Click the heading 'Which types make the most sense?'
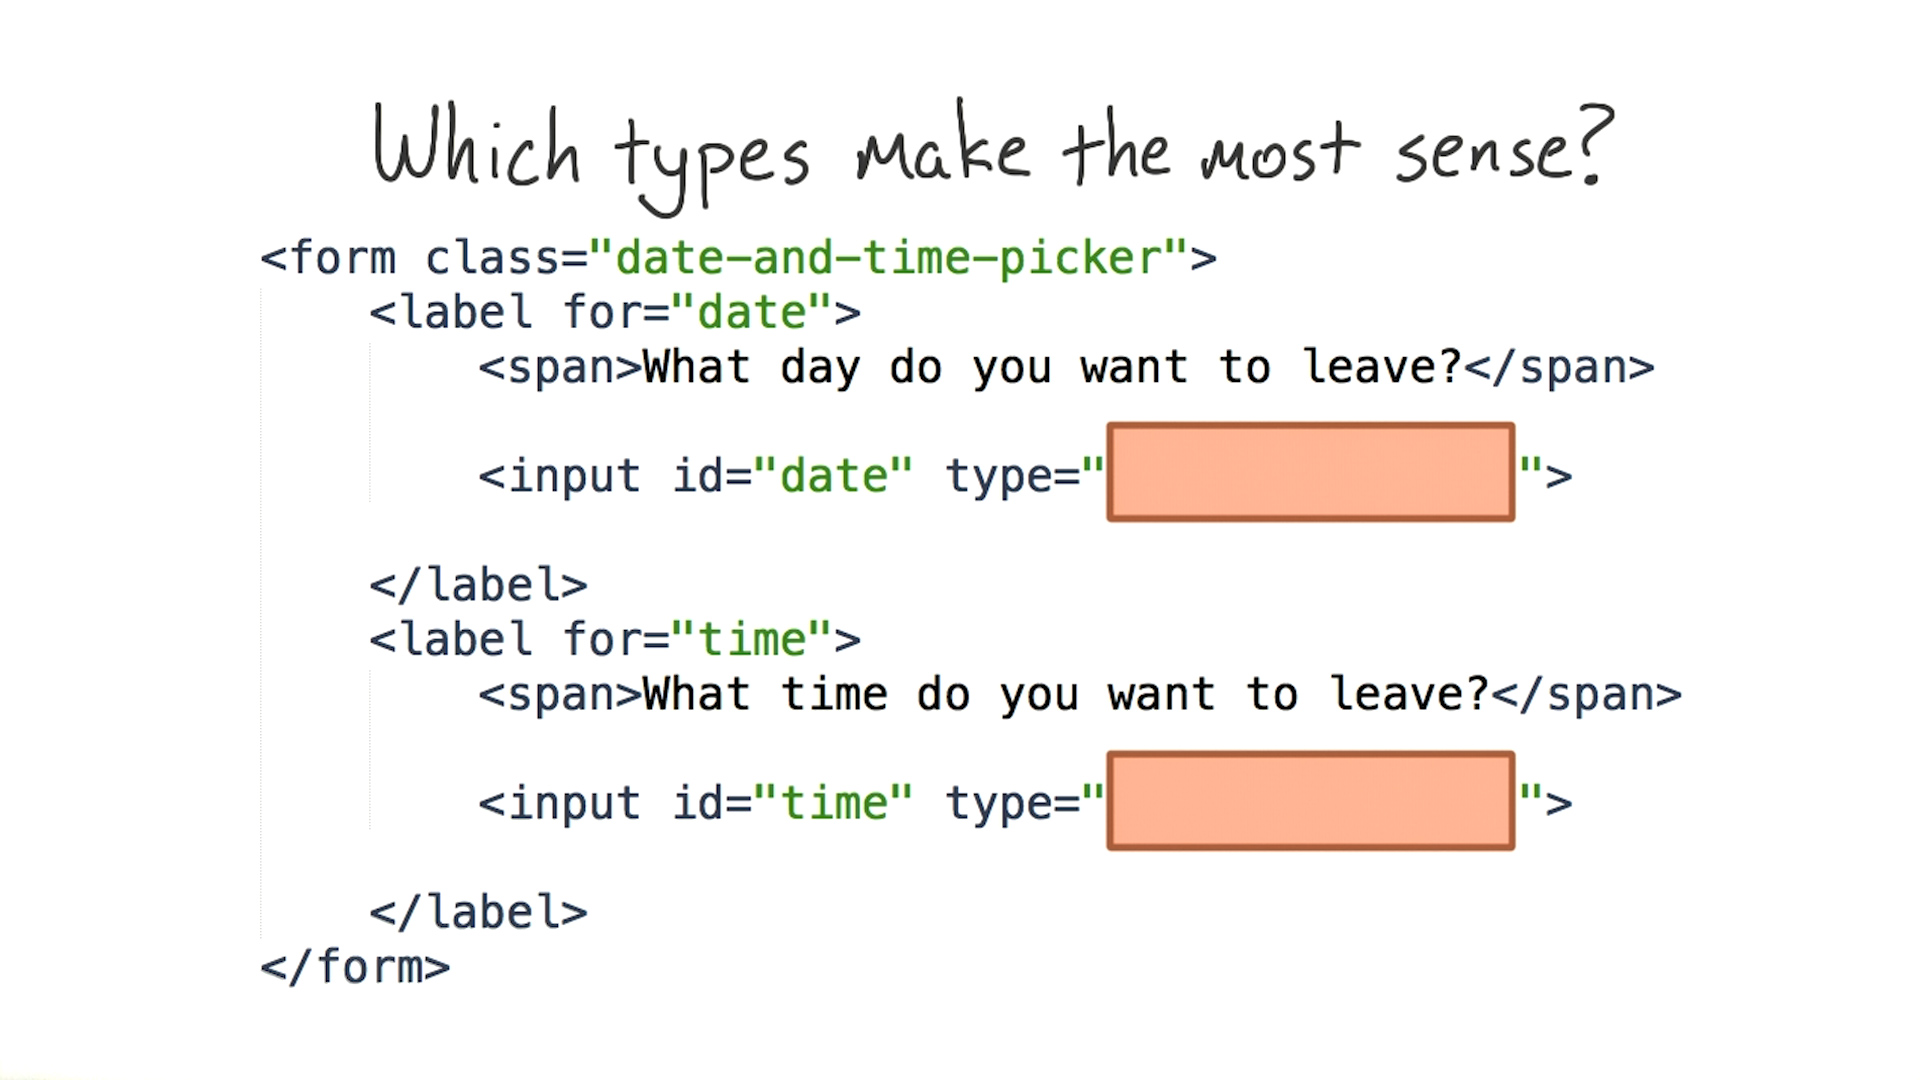 992,152
